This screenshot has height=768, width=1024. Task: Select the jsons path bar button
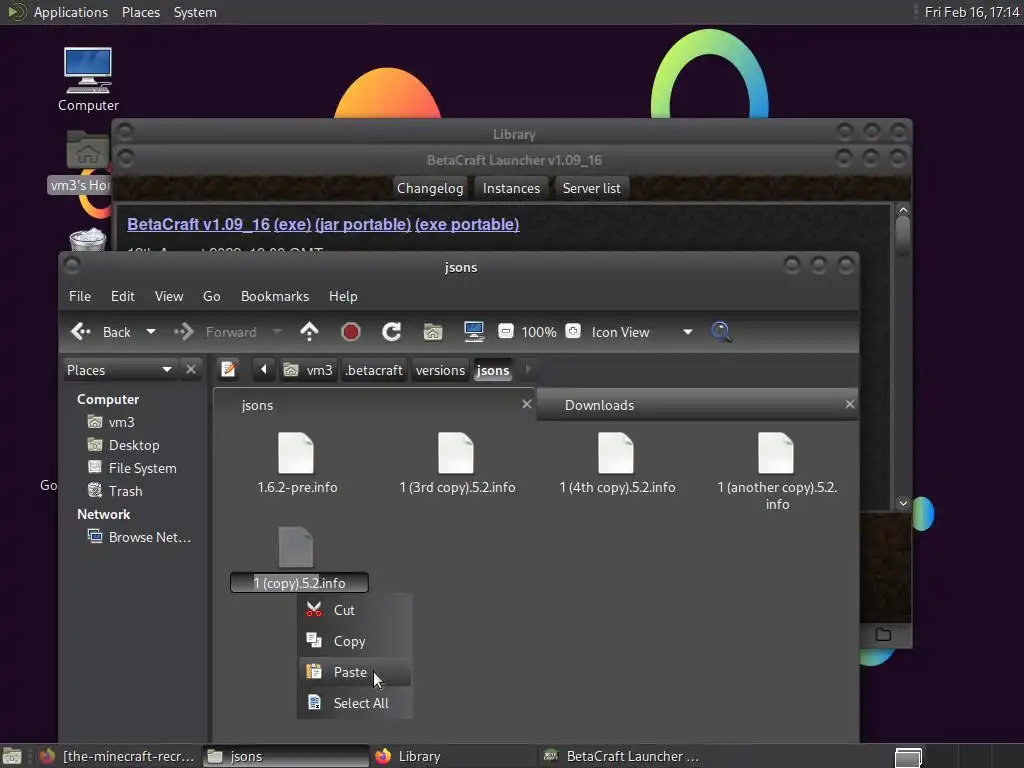coord(493,370)
